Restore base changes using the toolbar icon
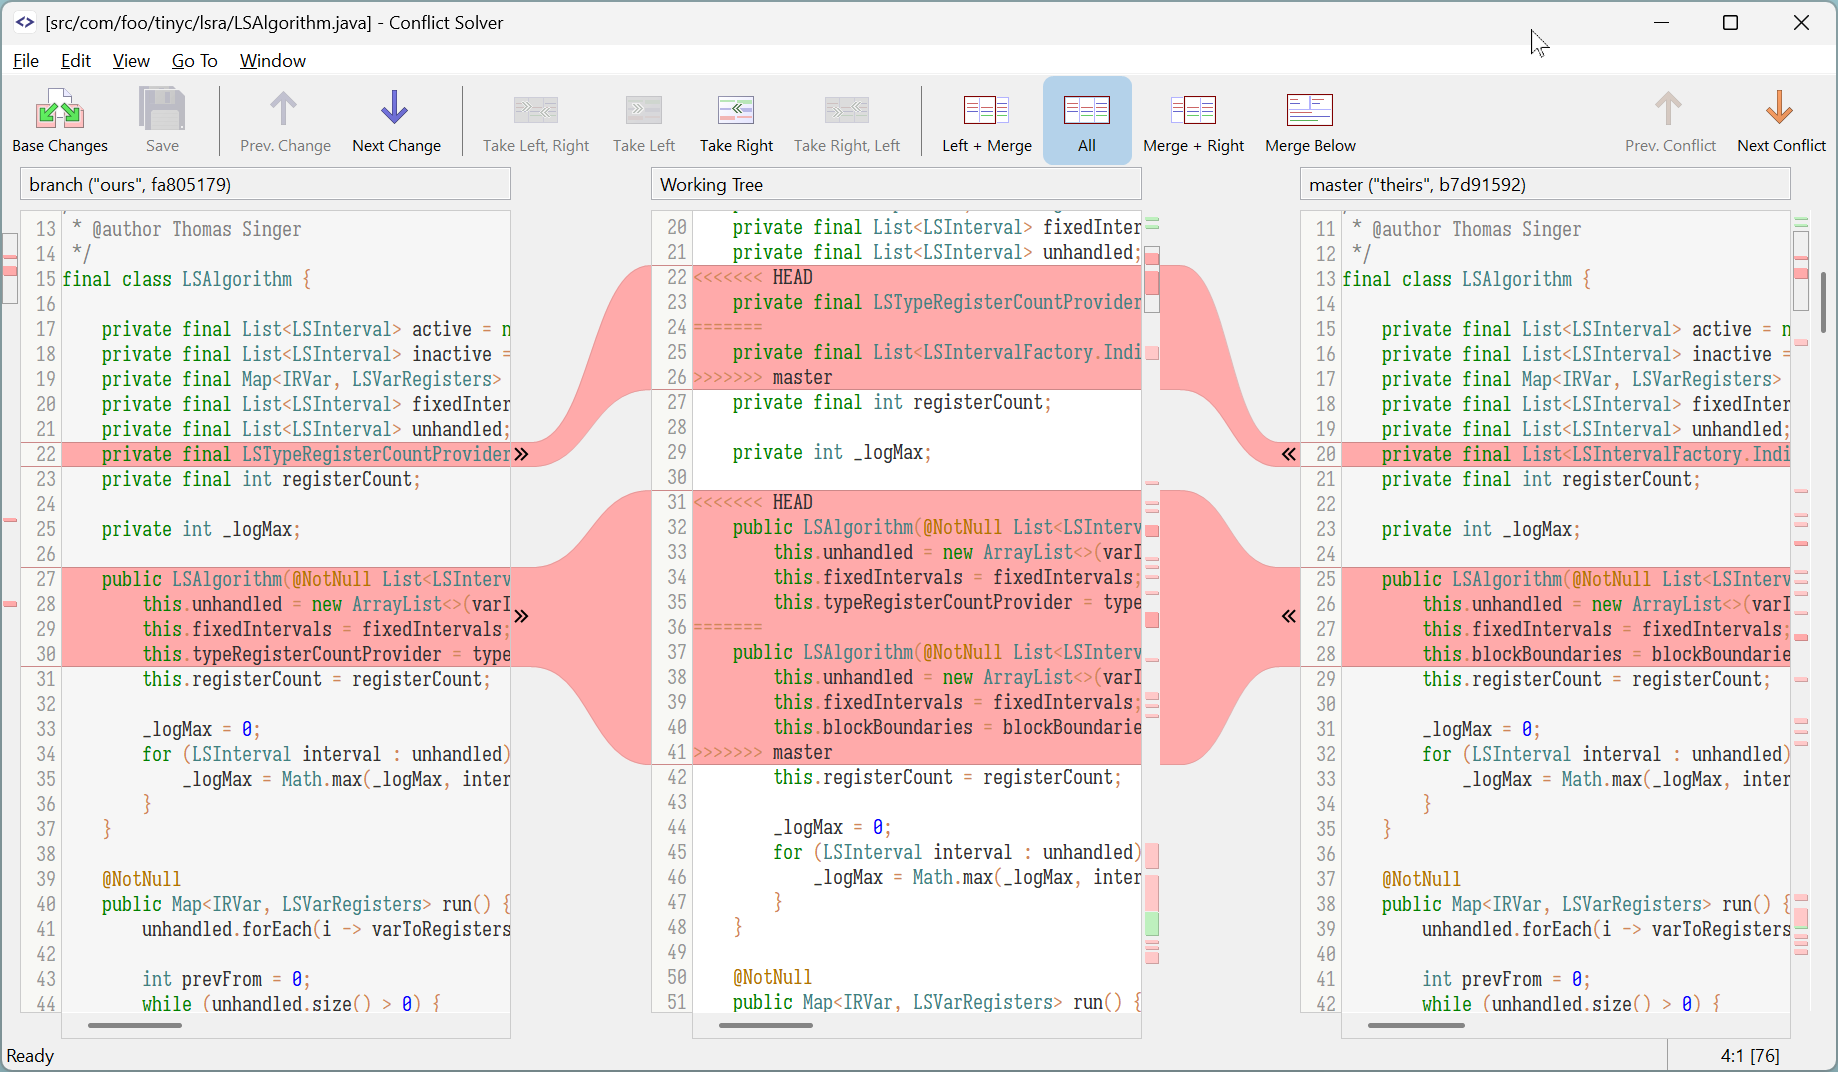1838x1072 pixels. coord(59,118)
